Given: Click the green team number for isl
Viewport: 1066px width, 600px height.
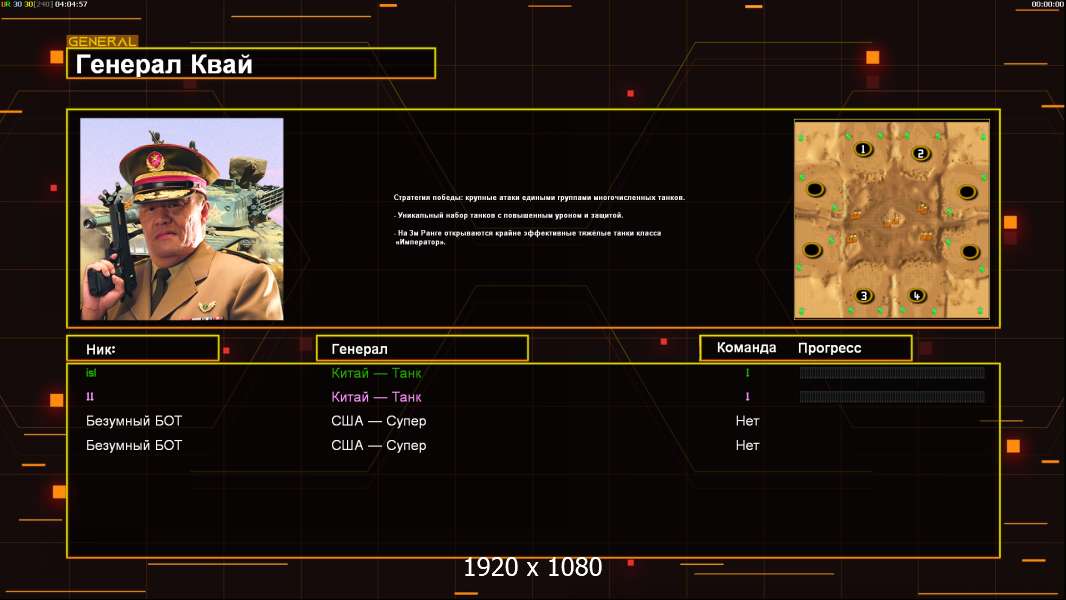Looking at the screenshot, I should tap(747, 372).
